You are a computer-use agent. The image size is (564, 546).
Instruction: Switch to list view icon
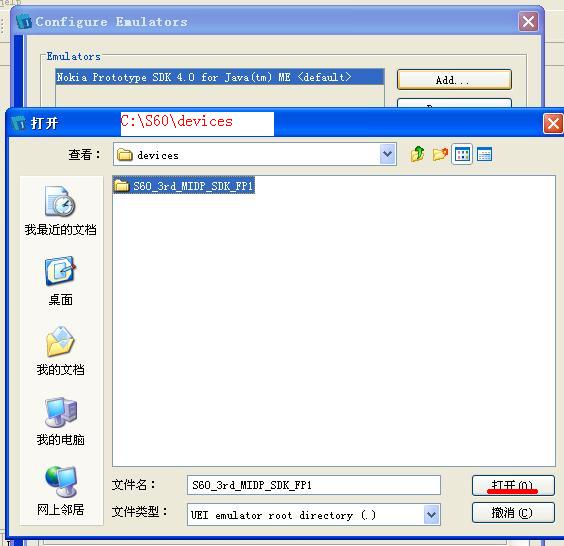(x=462, y=155)
